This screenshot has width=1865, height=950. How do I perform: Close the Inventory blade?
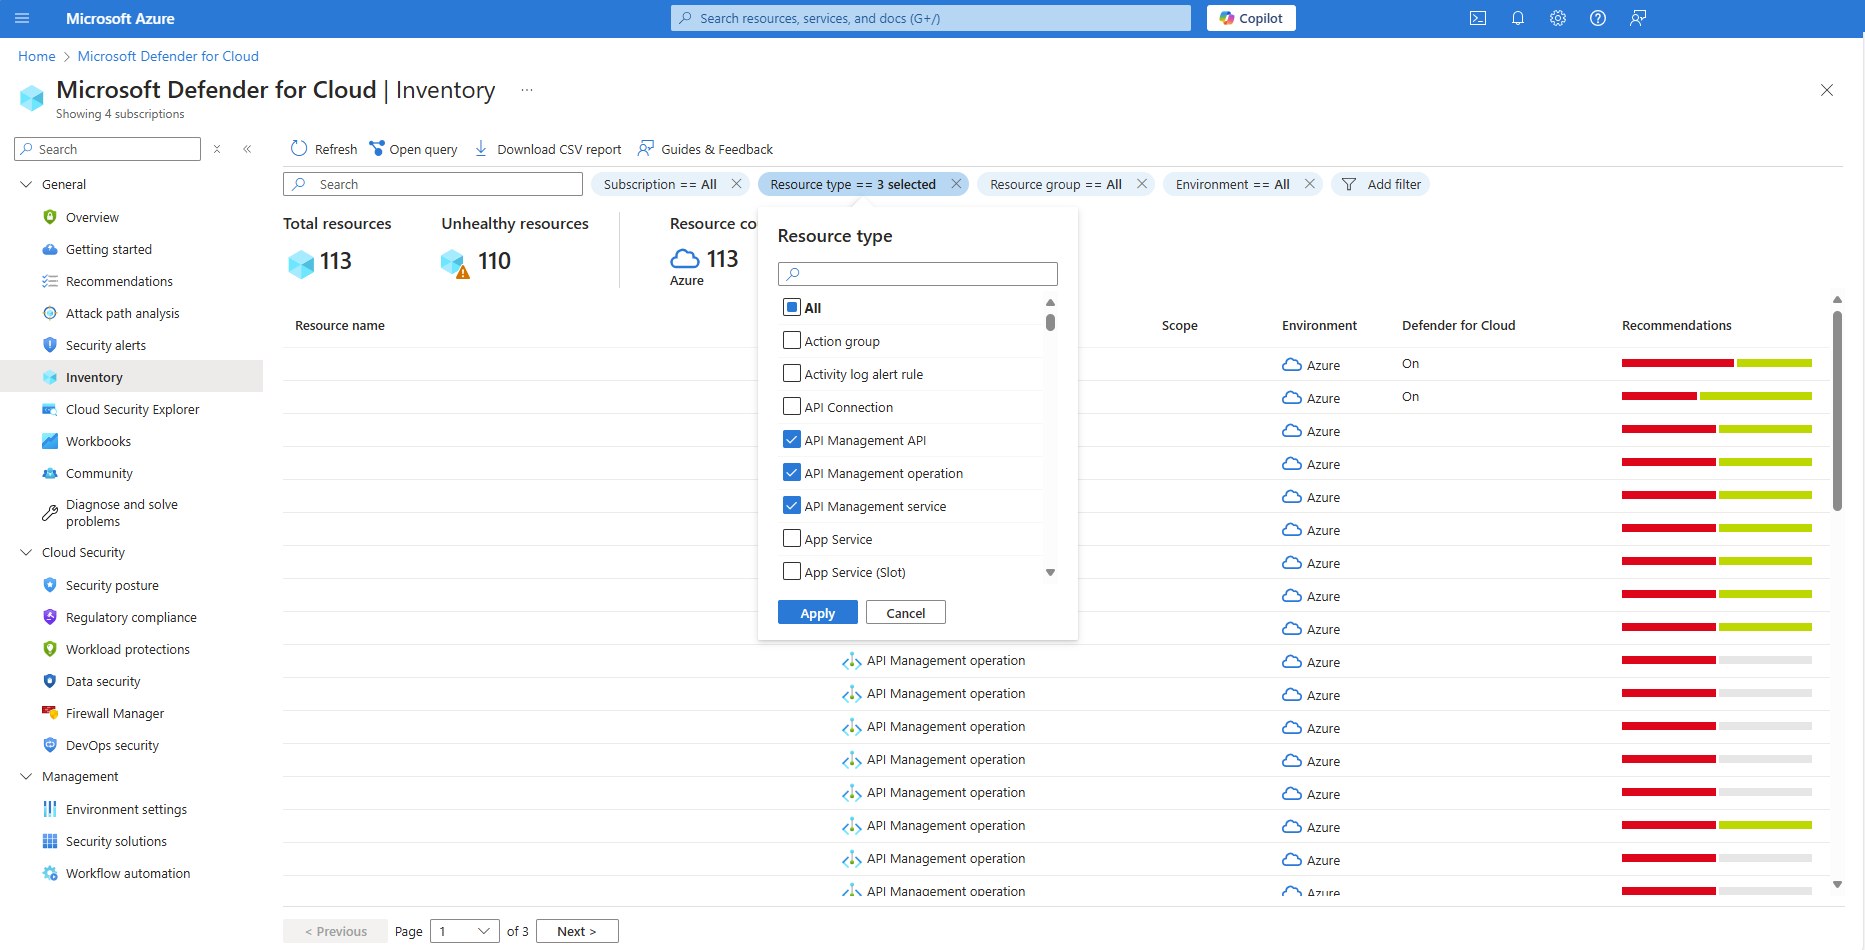tap(1827, 90)
